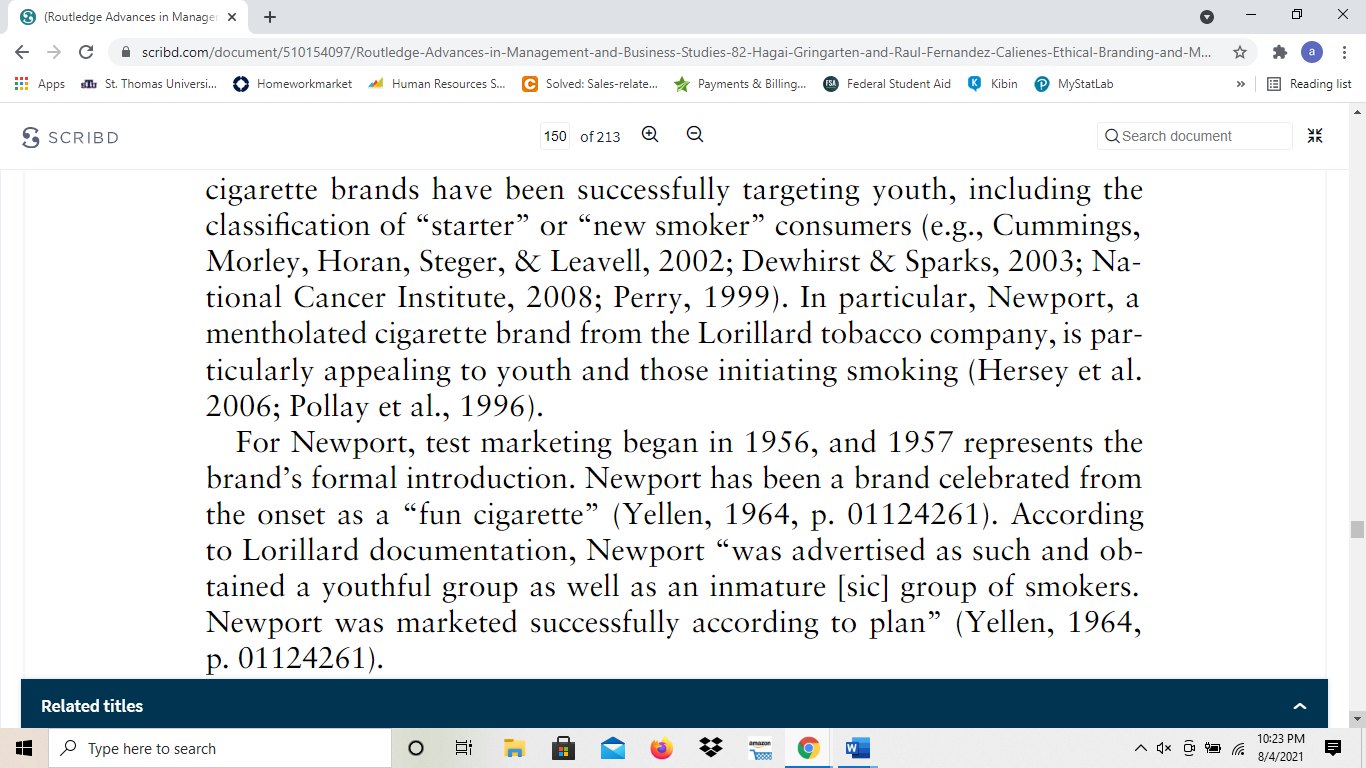
Task: Open the Chrome extensions menu
Action: coord(1280,52)
